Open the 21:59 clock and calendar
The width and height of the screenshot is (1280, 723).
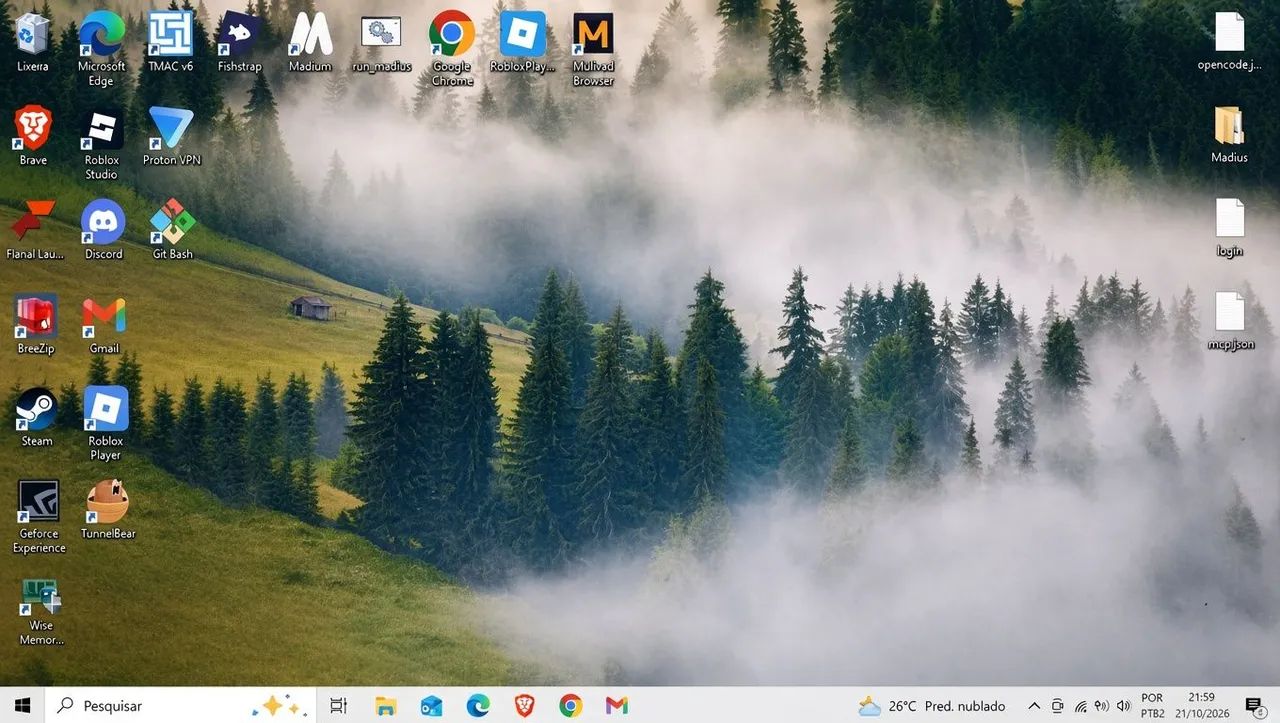click(1202, 706)
